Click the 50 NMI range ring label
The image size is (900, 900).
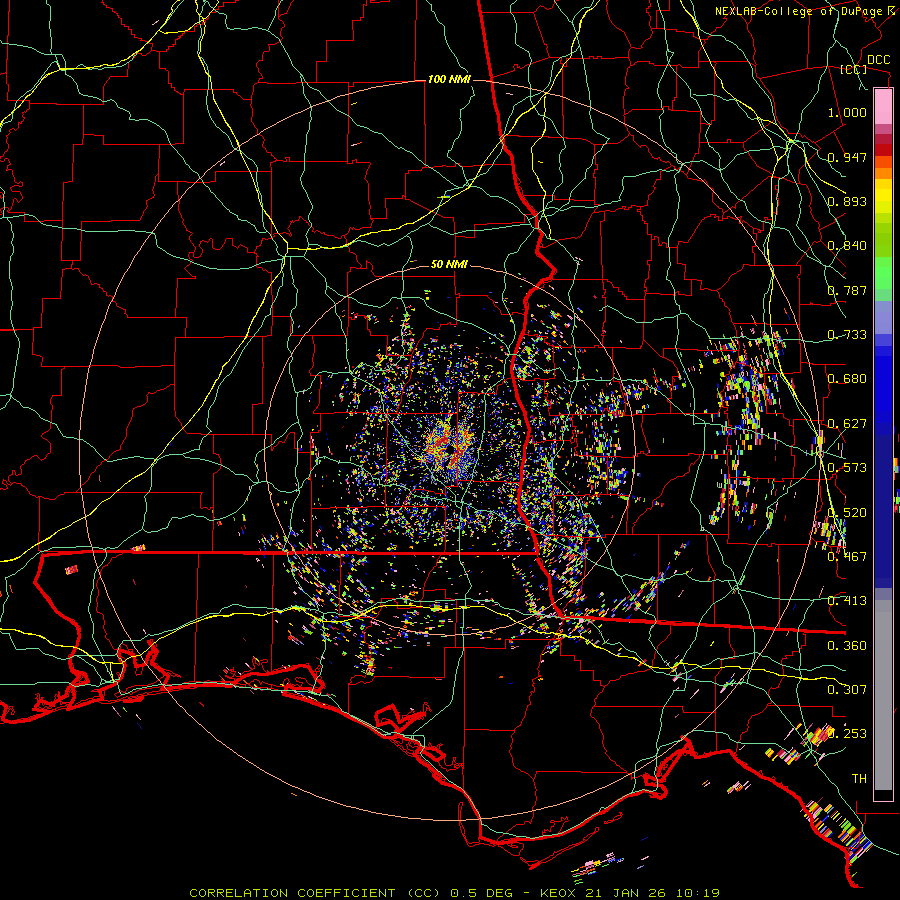coord(449,264)
